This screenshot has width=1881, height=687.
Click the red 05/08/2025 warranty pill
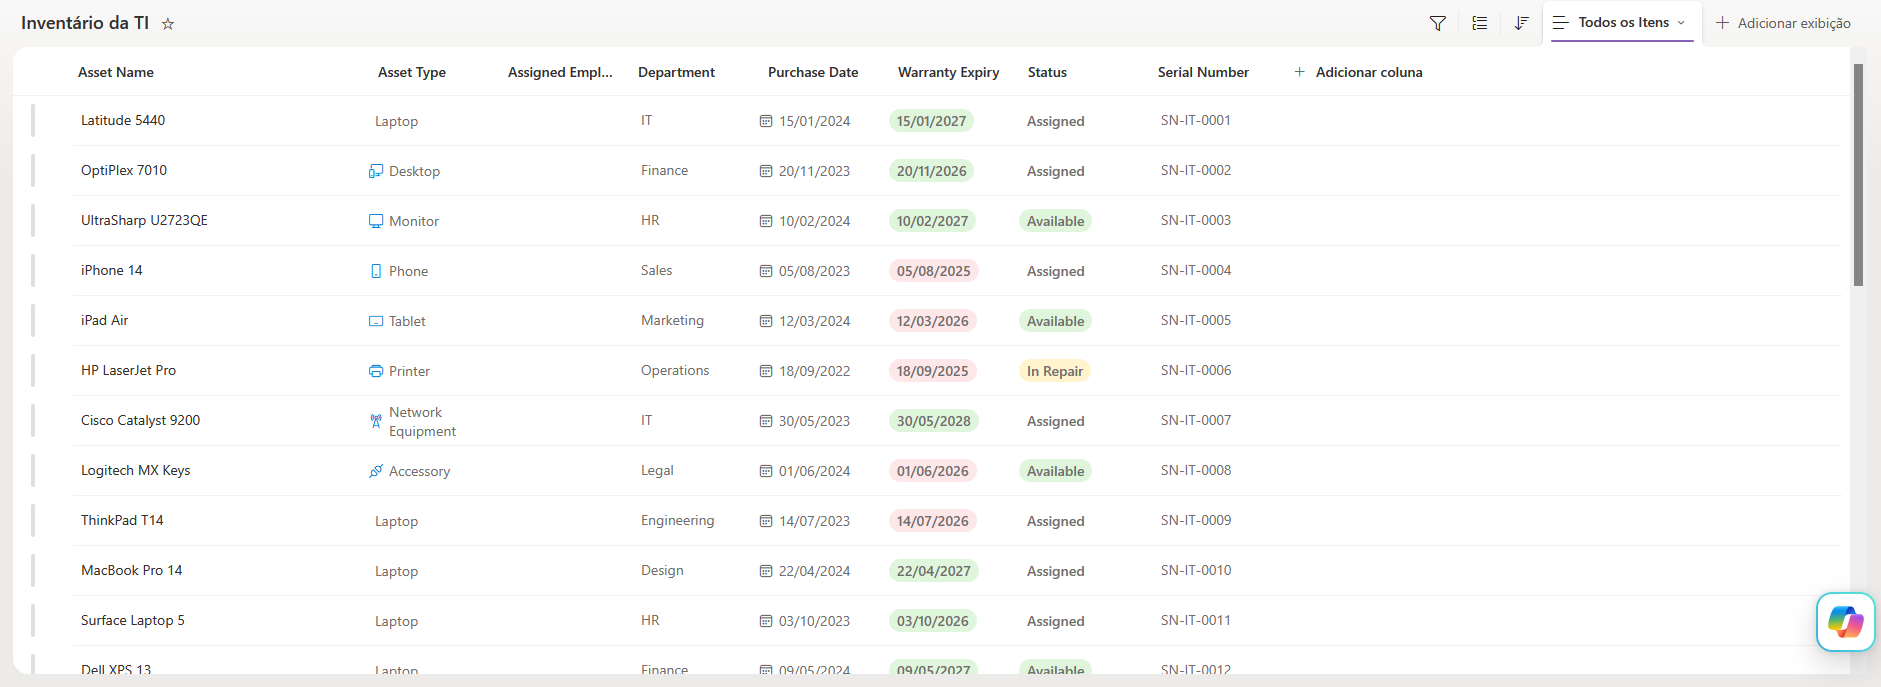[933, 271]
